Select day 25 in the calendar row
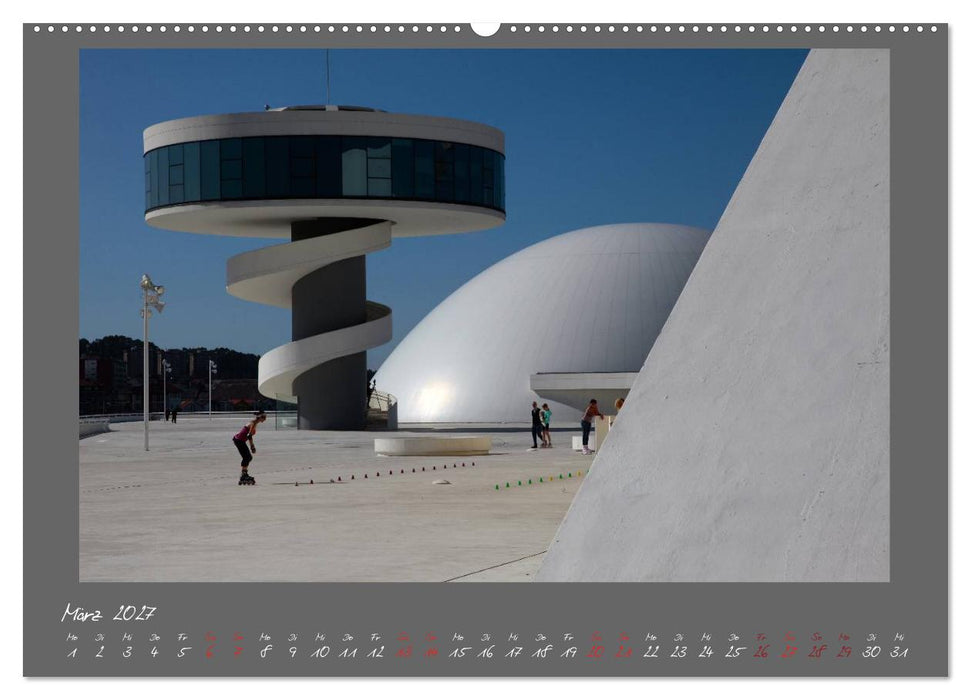This screenshot has height=700, width=971. click(x=734, y=652)
